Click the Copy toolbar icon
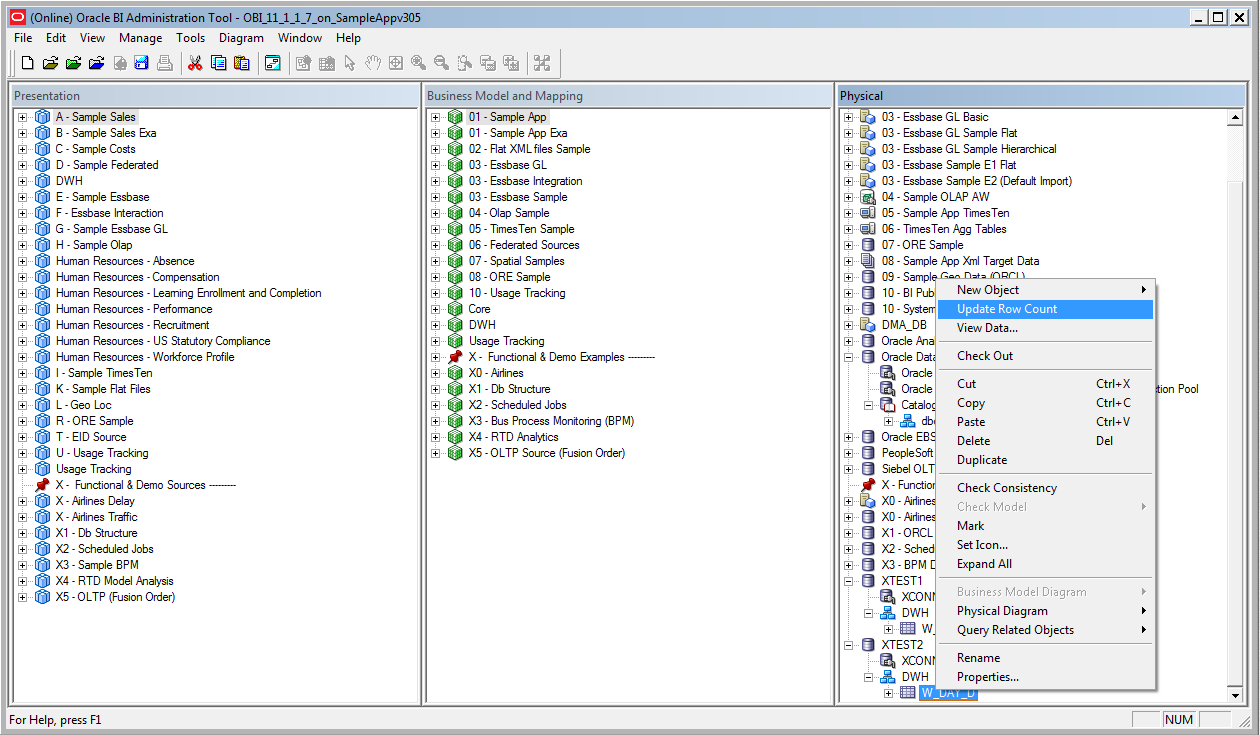Viewport: 1260px width, 735px height. (218, 63)
